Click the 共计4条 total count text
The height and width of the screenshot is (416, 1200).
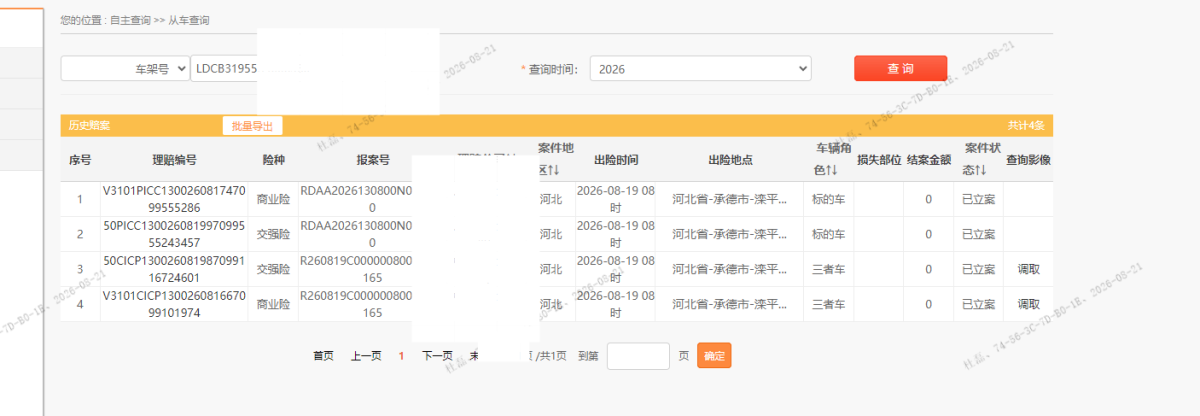coord(1026,126)
